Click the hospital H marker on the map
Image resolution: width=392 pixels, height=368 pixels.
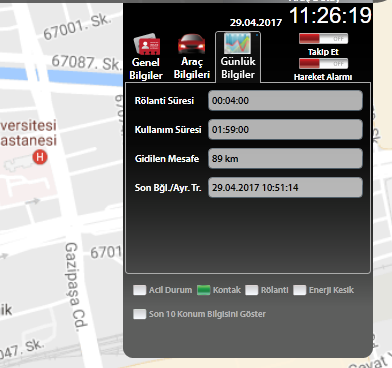pyautogui.click(x=40, y=157)
